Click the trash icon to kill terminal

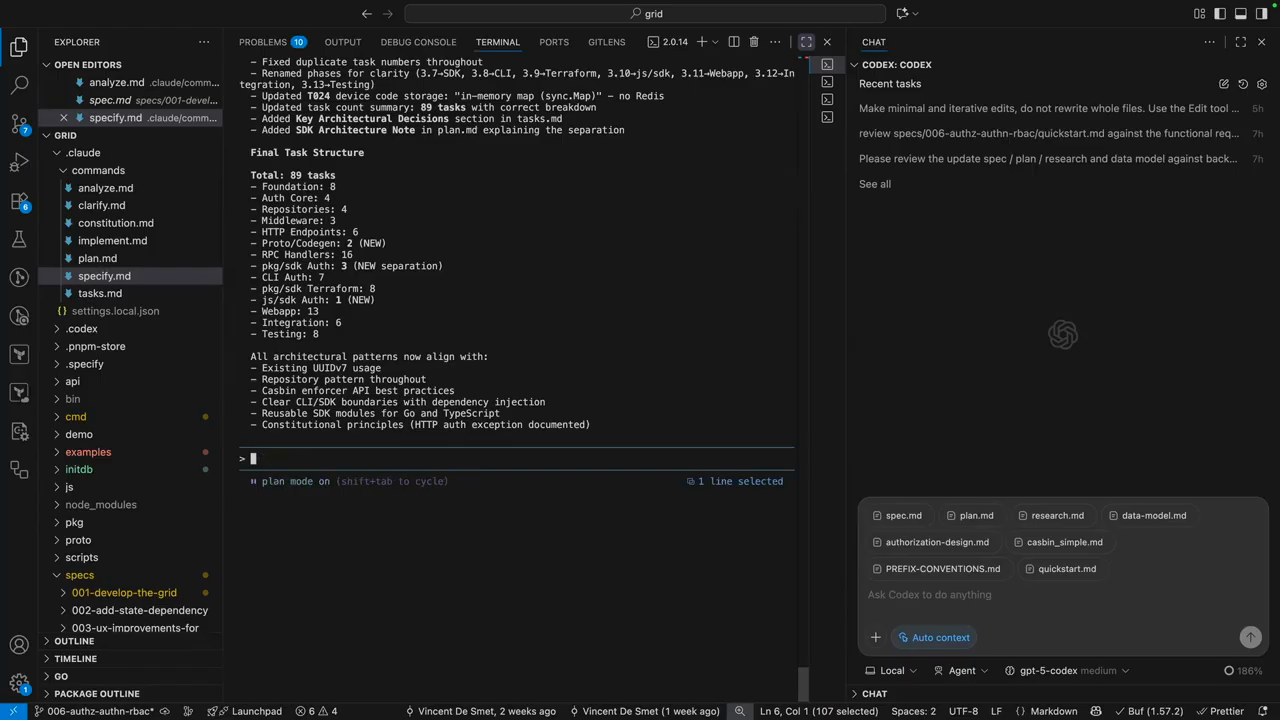click(754, 42)
